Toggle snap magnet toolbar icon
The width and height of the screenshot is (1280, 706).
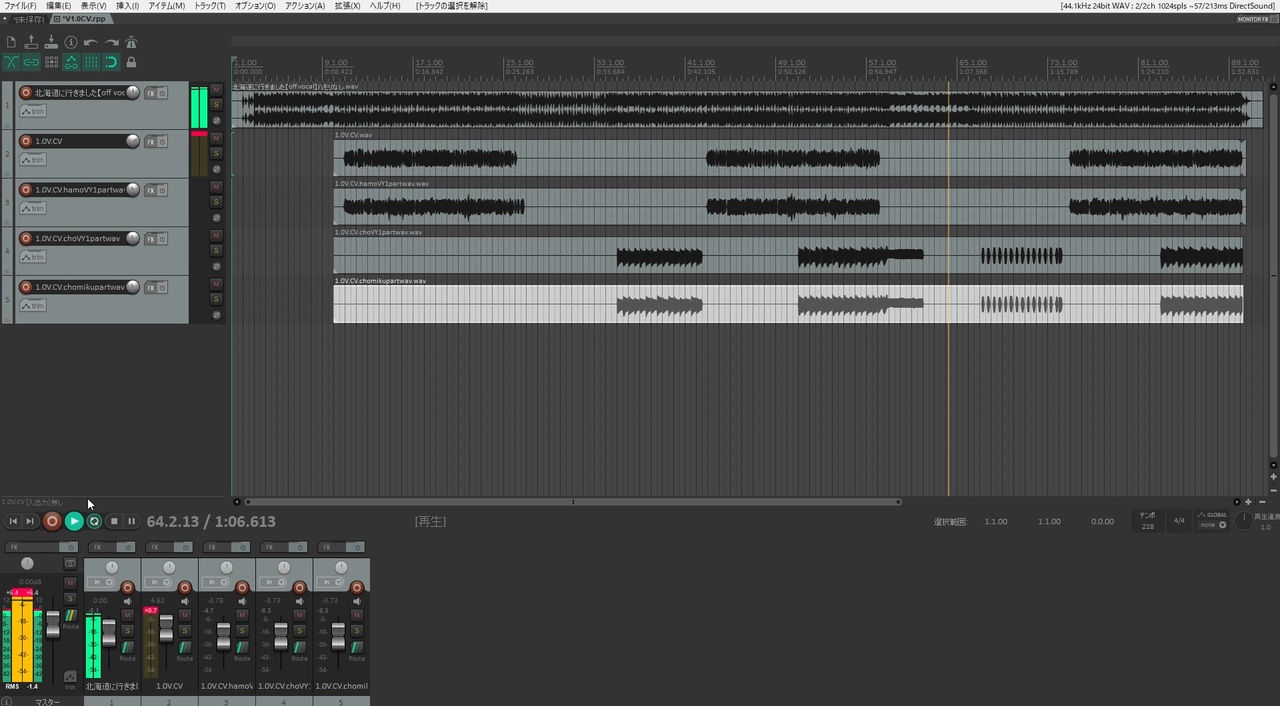(x=111, y=62)
